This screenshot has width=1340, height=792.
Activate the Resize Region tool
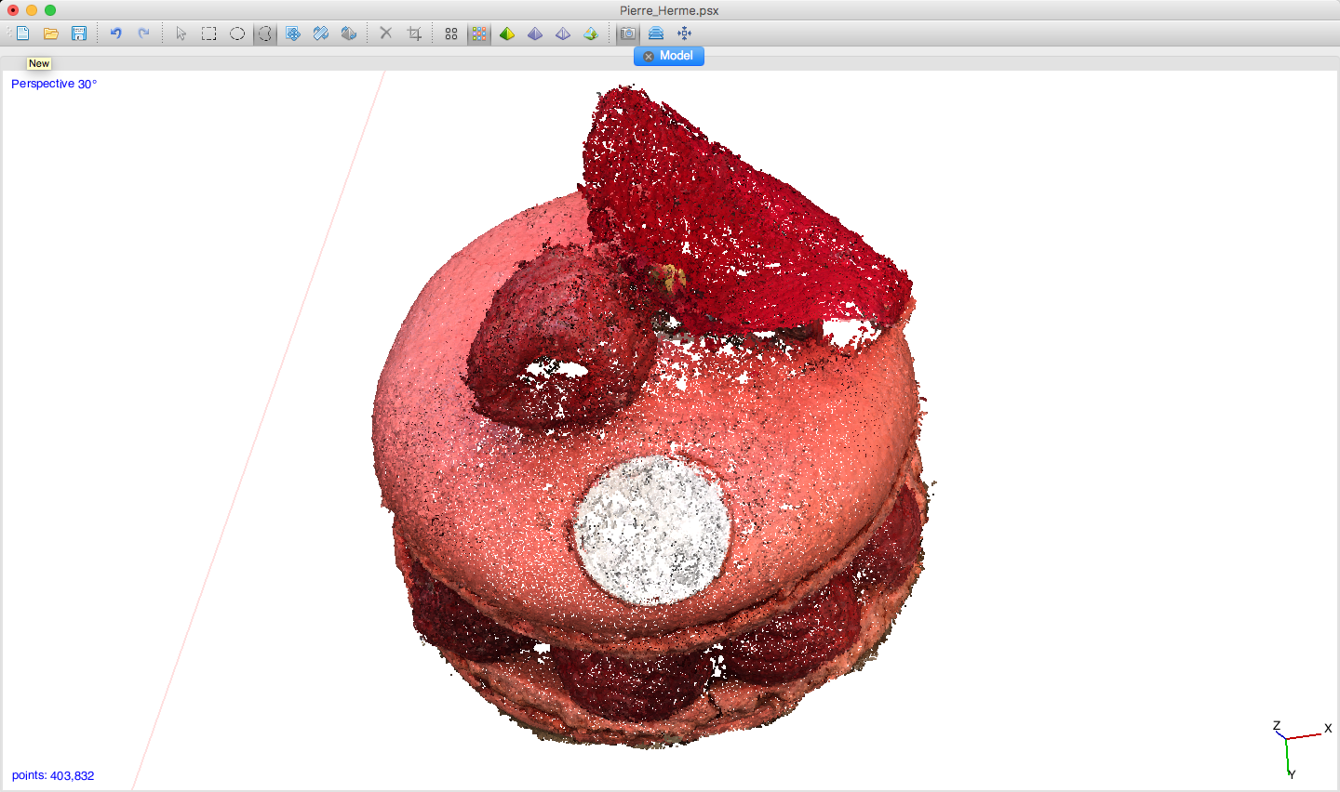click(293, 34)
